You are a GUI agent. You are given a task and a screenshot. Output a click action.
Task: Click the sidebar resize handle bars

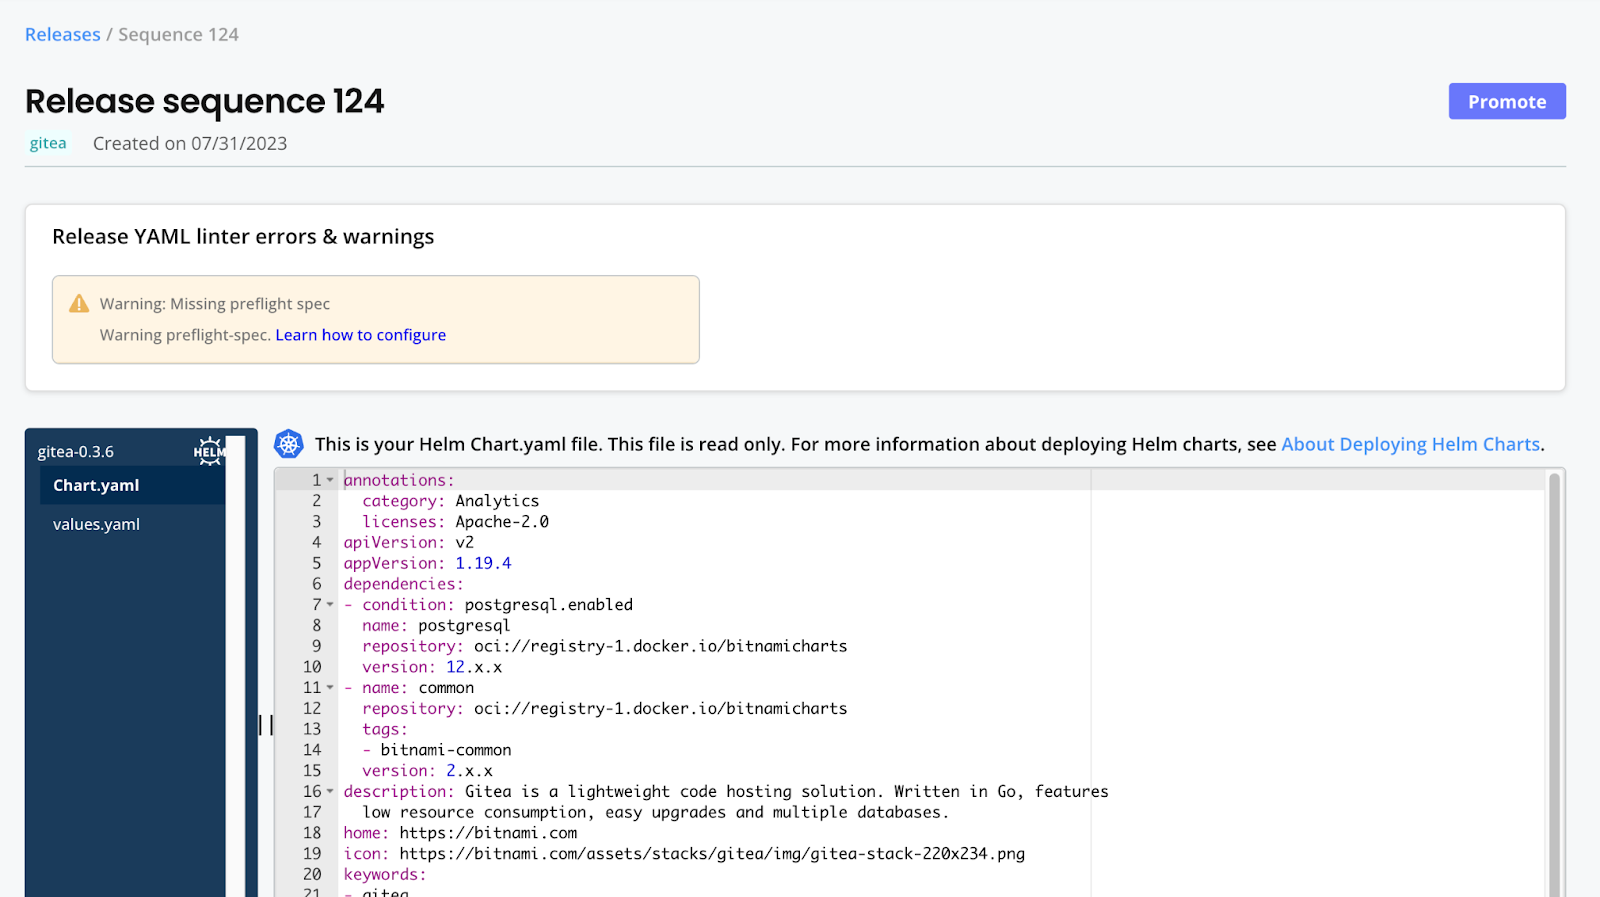coord(266,725)
